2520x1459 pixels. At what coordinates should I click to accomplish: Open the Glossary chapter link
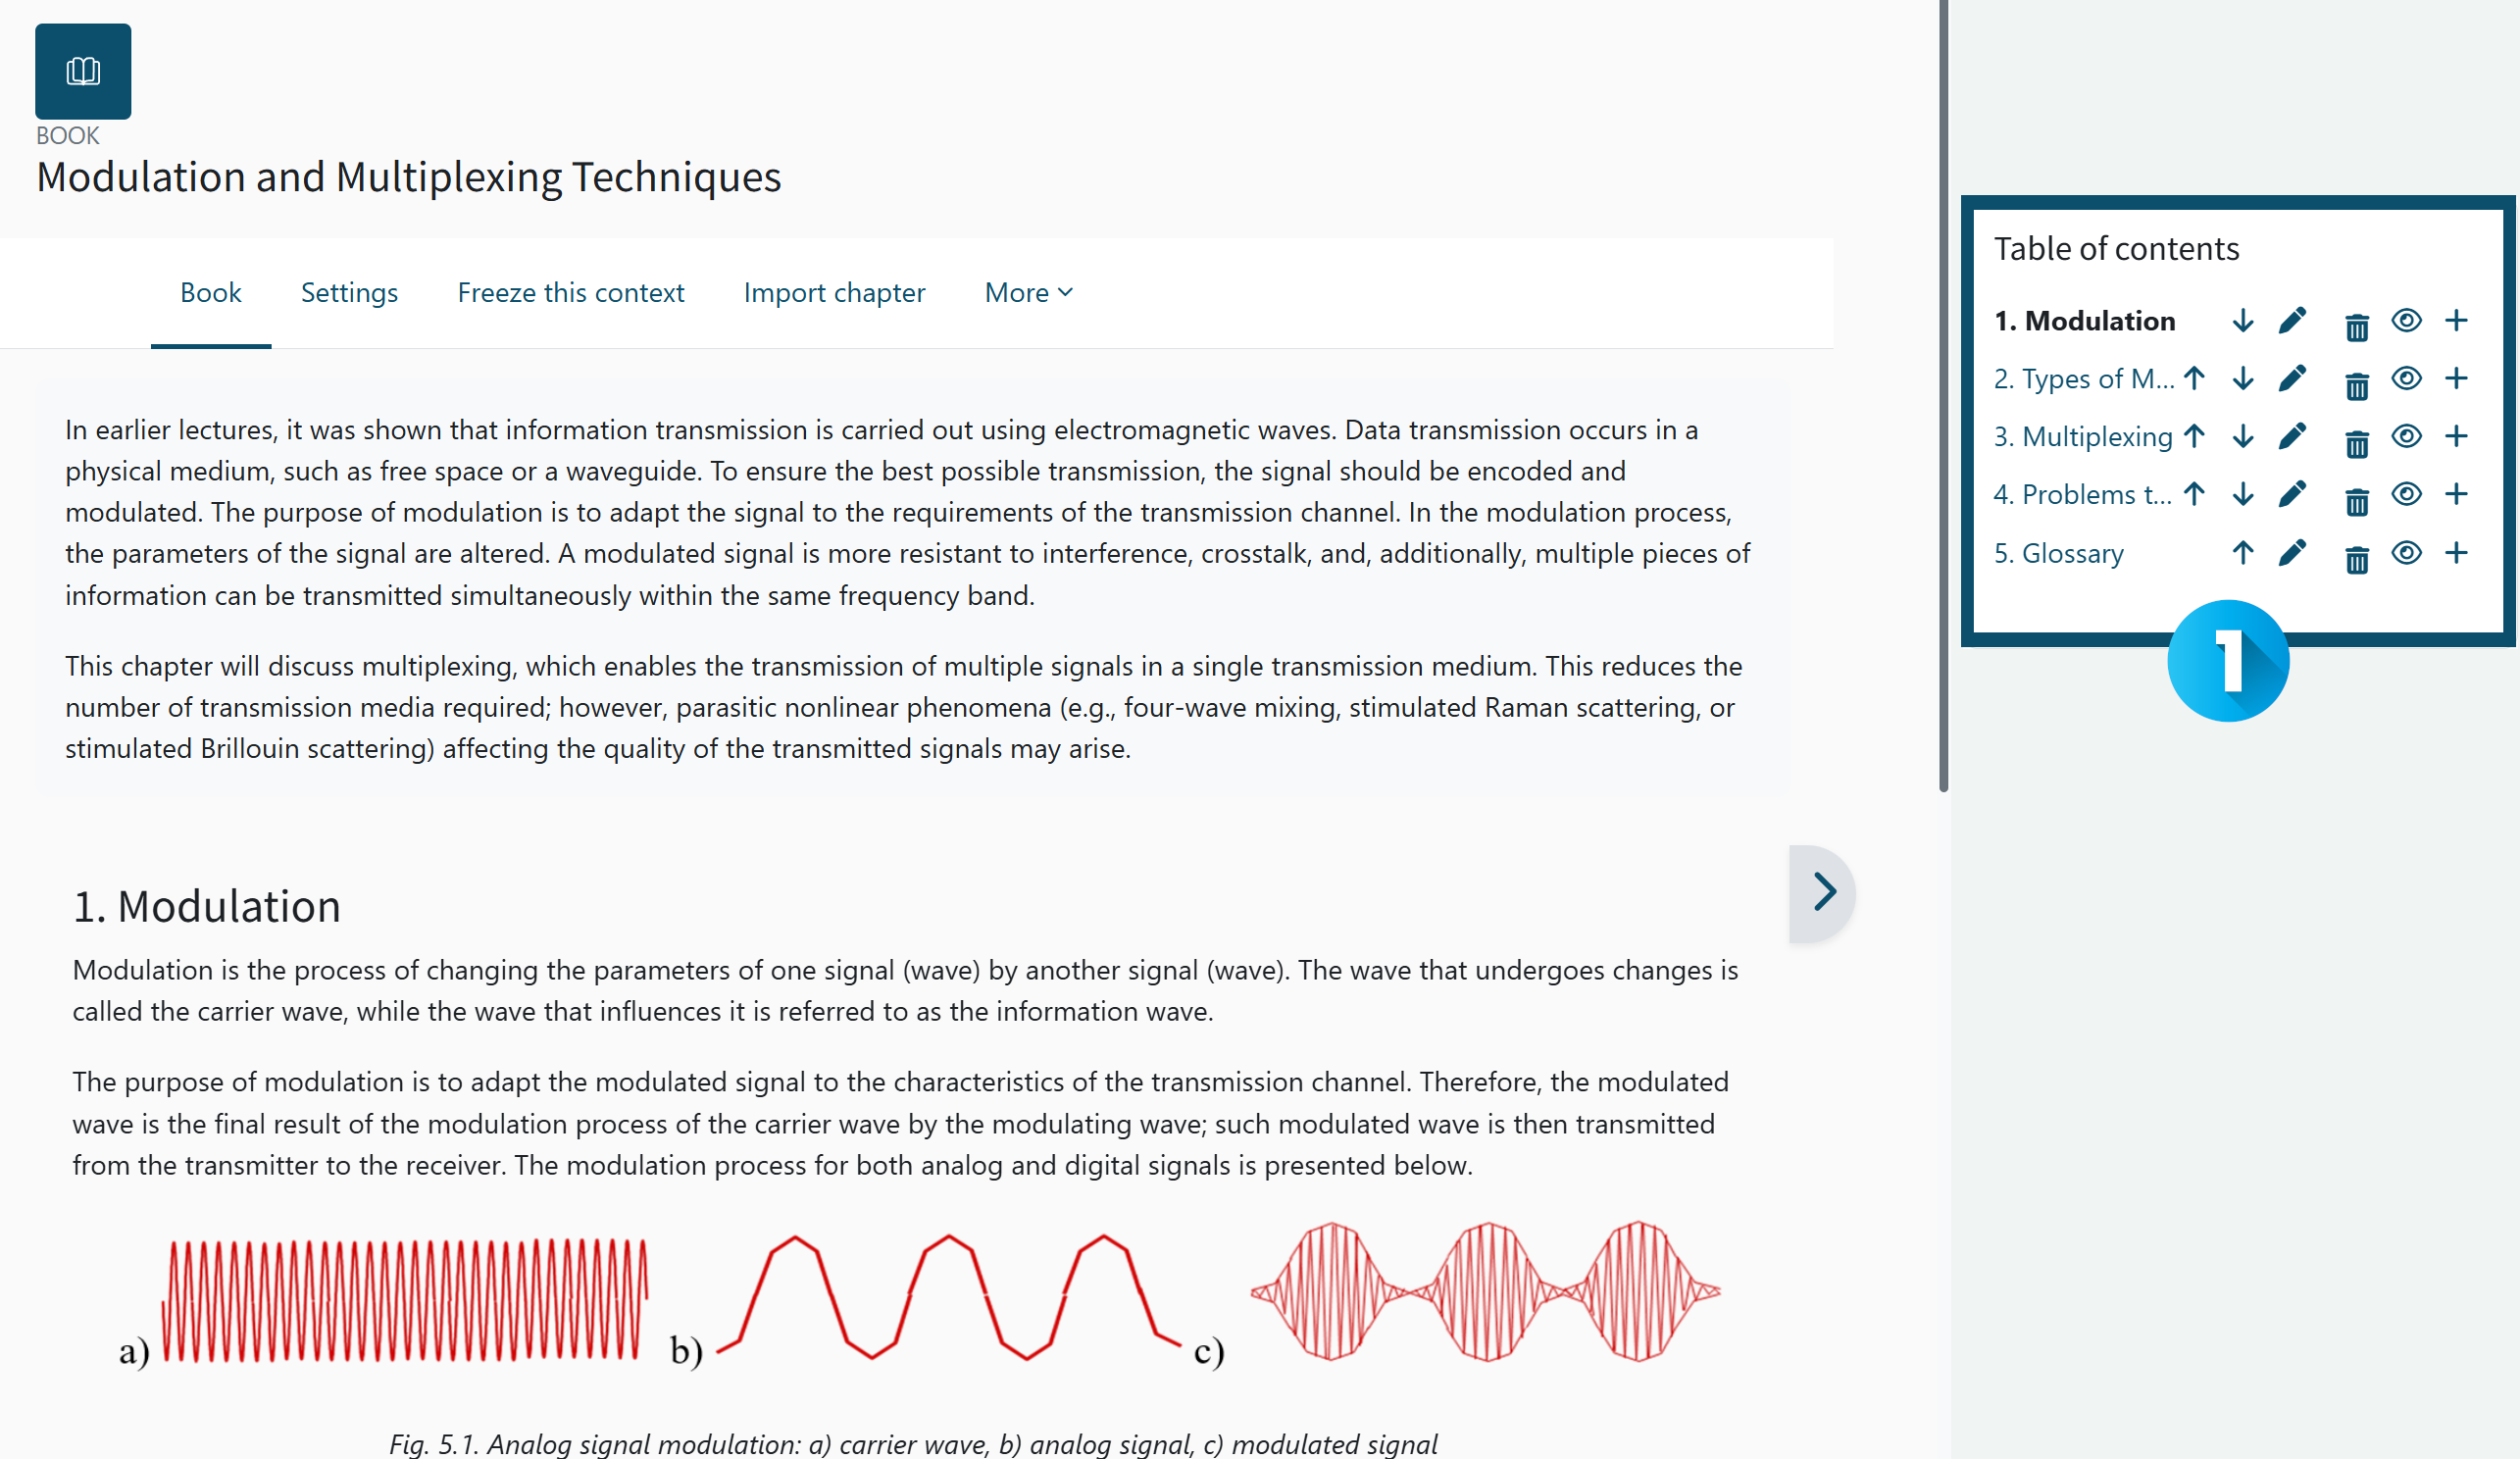pos(2059,553)
